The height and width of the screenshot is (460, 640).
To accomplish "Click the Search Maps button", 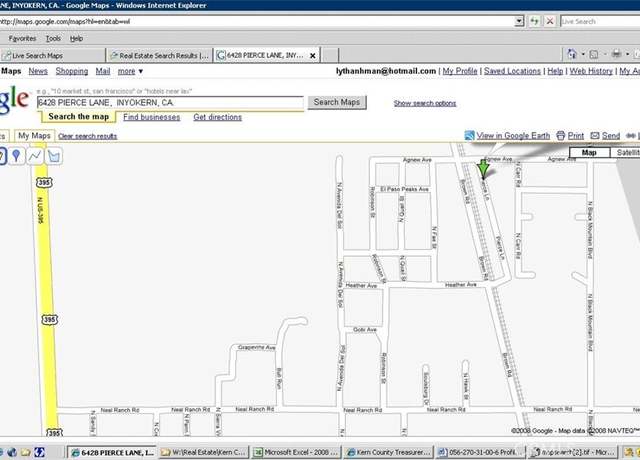I will (337, 102).
